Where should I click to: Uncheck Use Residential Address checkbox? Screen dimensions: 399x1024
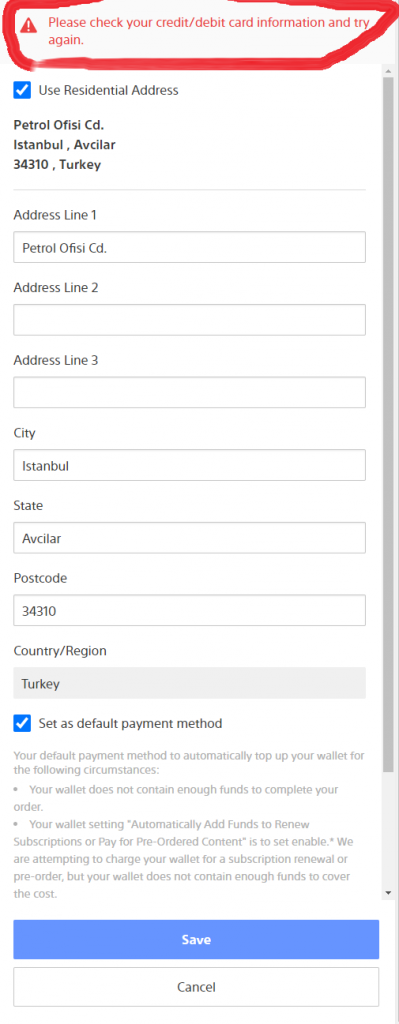tap(22, 90)
